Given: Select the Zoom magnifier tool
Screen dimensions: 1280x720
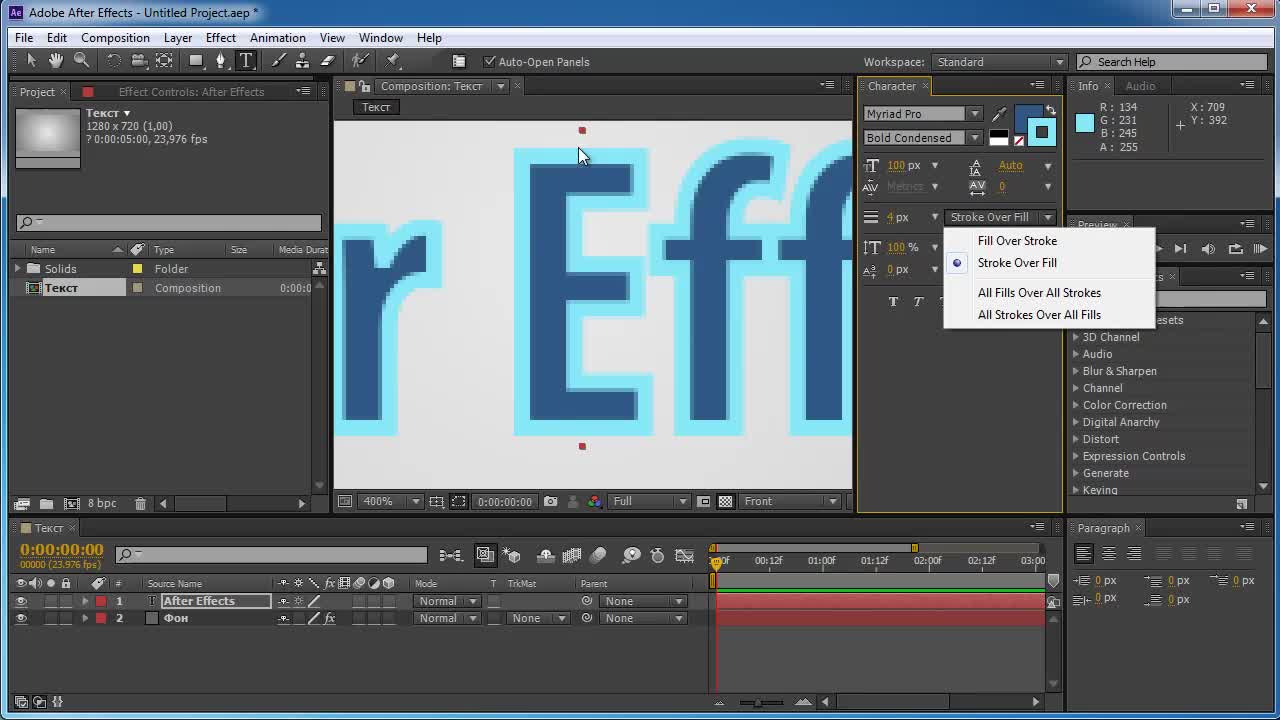Looking at the screenshot, I should tap(81, 61).
